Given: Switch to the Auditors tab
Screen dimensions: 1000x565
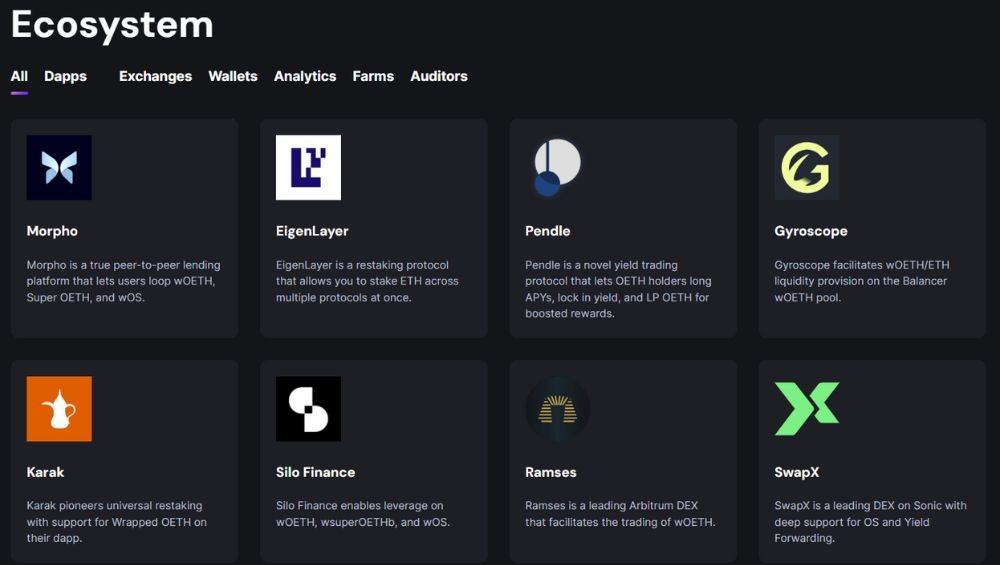Looking at the screenshot, I should pyautogui.click(x=438, y=76).
